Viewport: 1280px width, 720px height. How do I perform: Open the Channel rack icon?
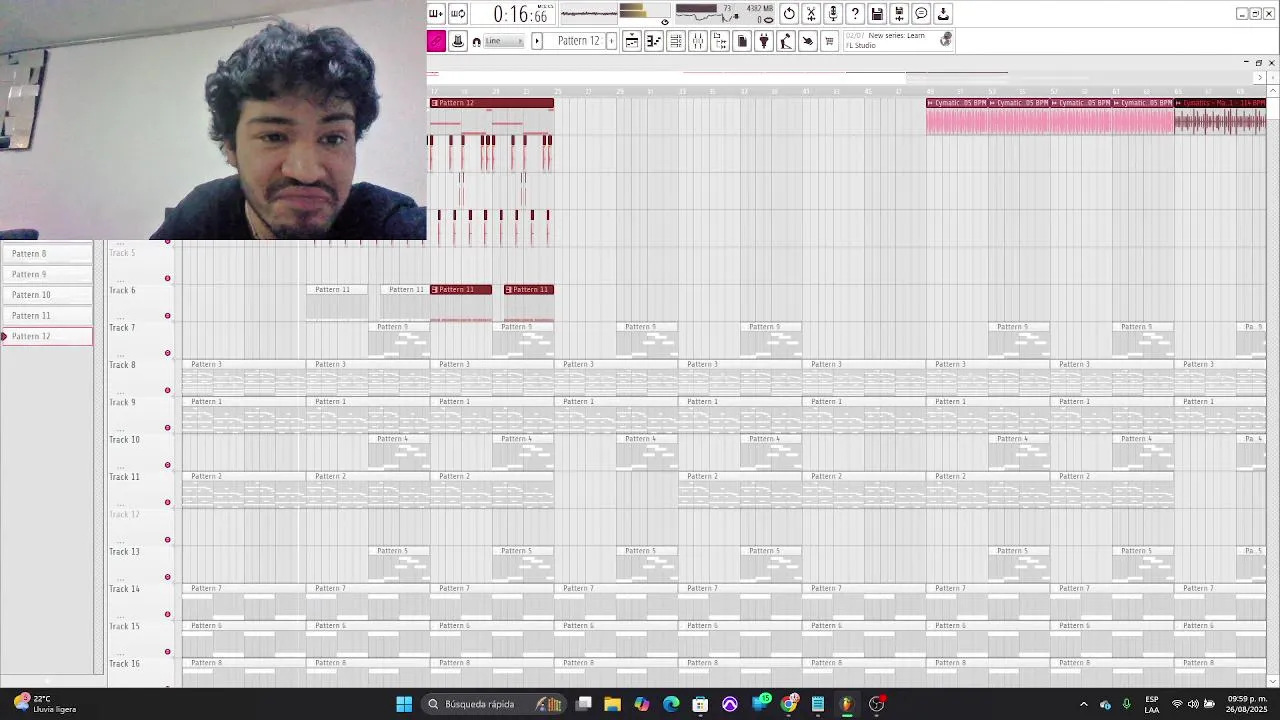tap(675, 41)
